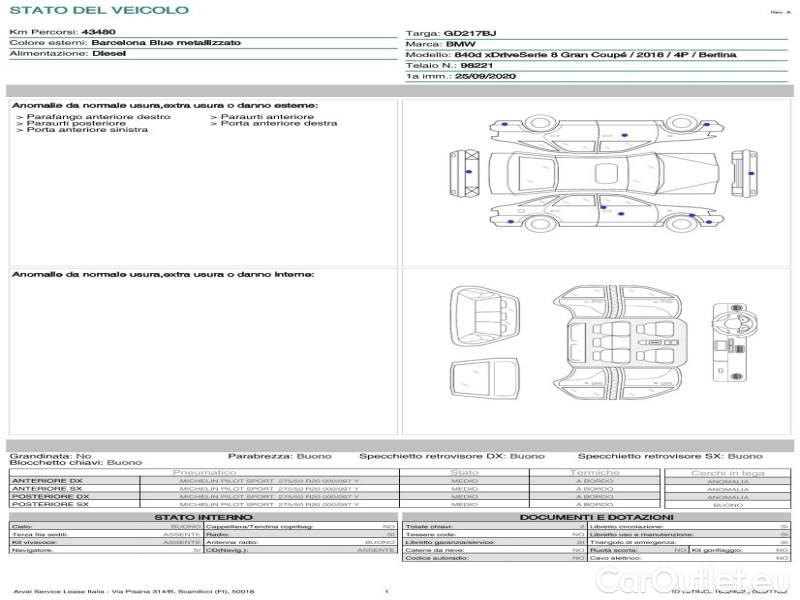
Task: Click the CD(Navig.) row label
Action: point(227,550)
